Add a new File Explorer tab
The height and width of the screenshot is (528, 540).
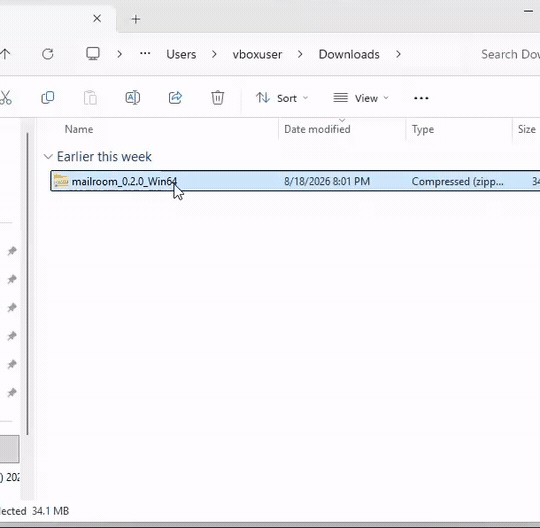pos(136,19)
